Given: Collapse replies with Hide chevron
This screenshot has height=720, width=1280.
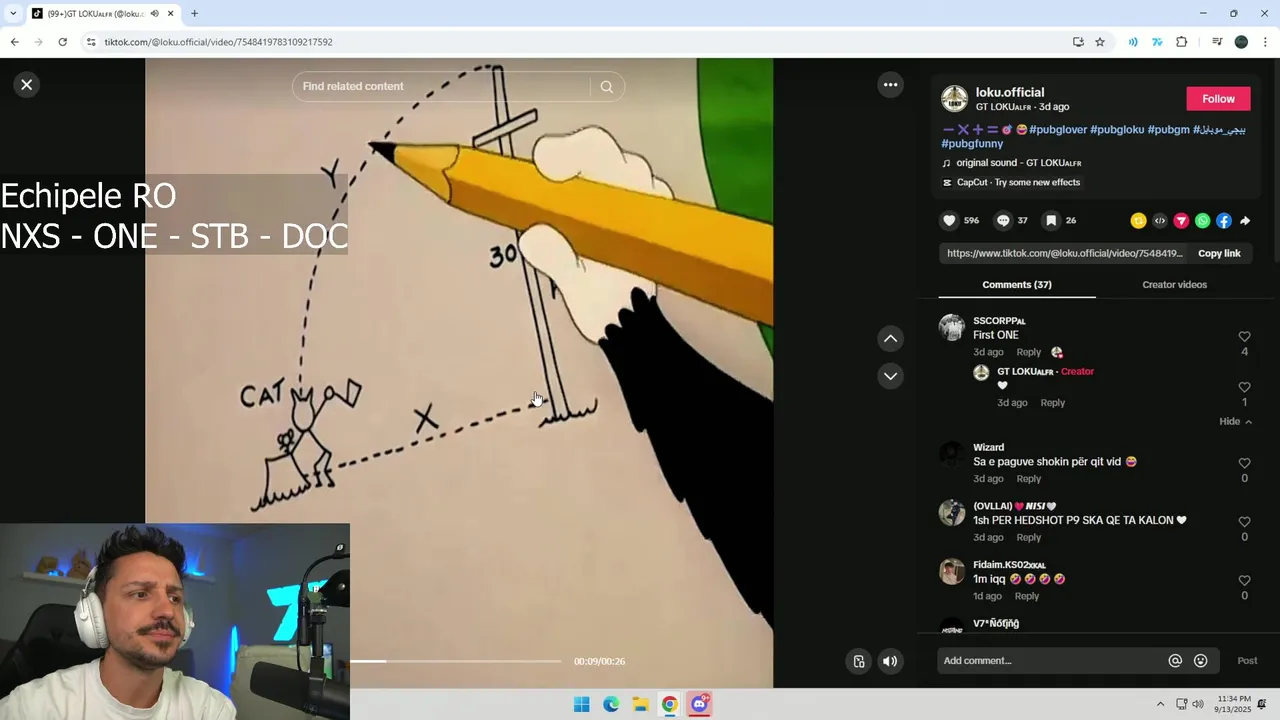Looking at the screenshot, I should pyautogui.click(x=1236, y=422).
